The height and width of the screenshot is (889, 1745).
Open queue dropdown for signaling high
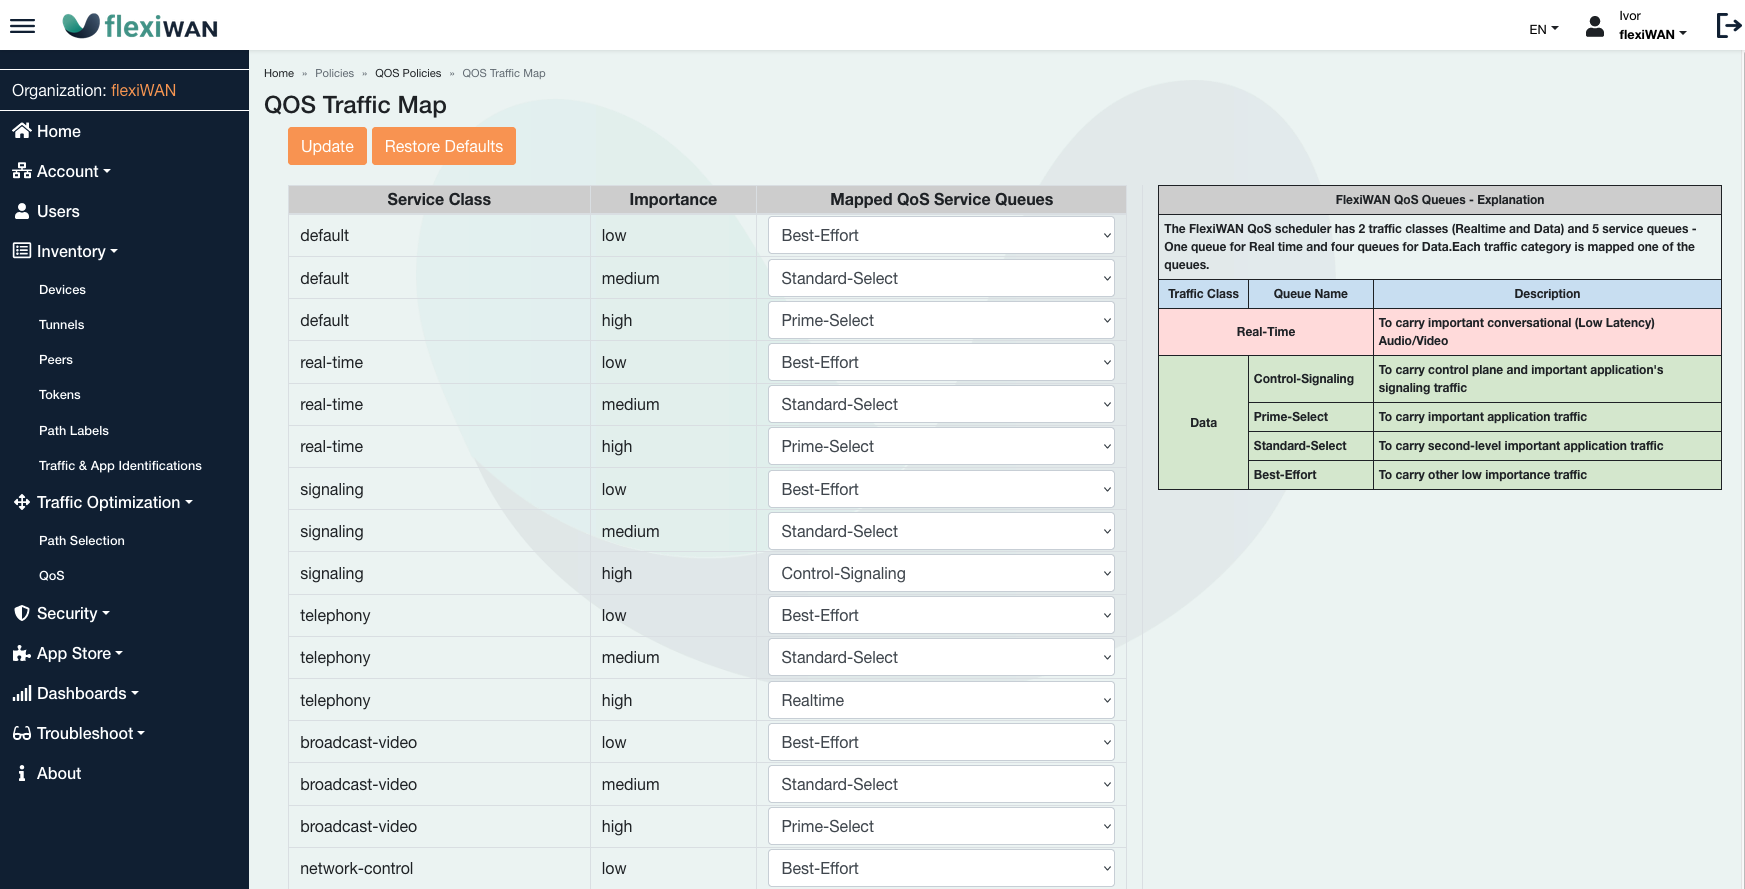click(940, 573)
